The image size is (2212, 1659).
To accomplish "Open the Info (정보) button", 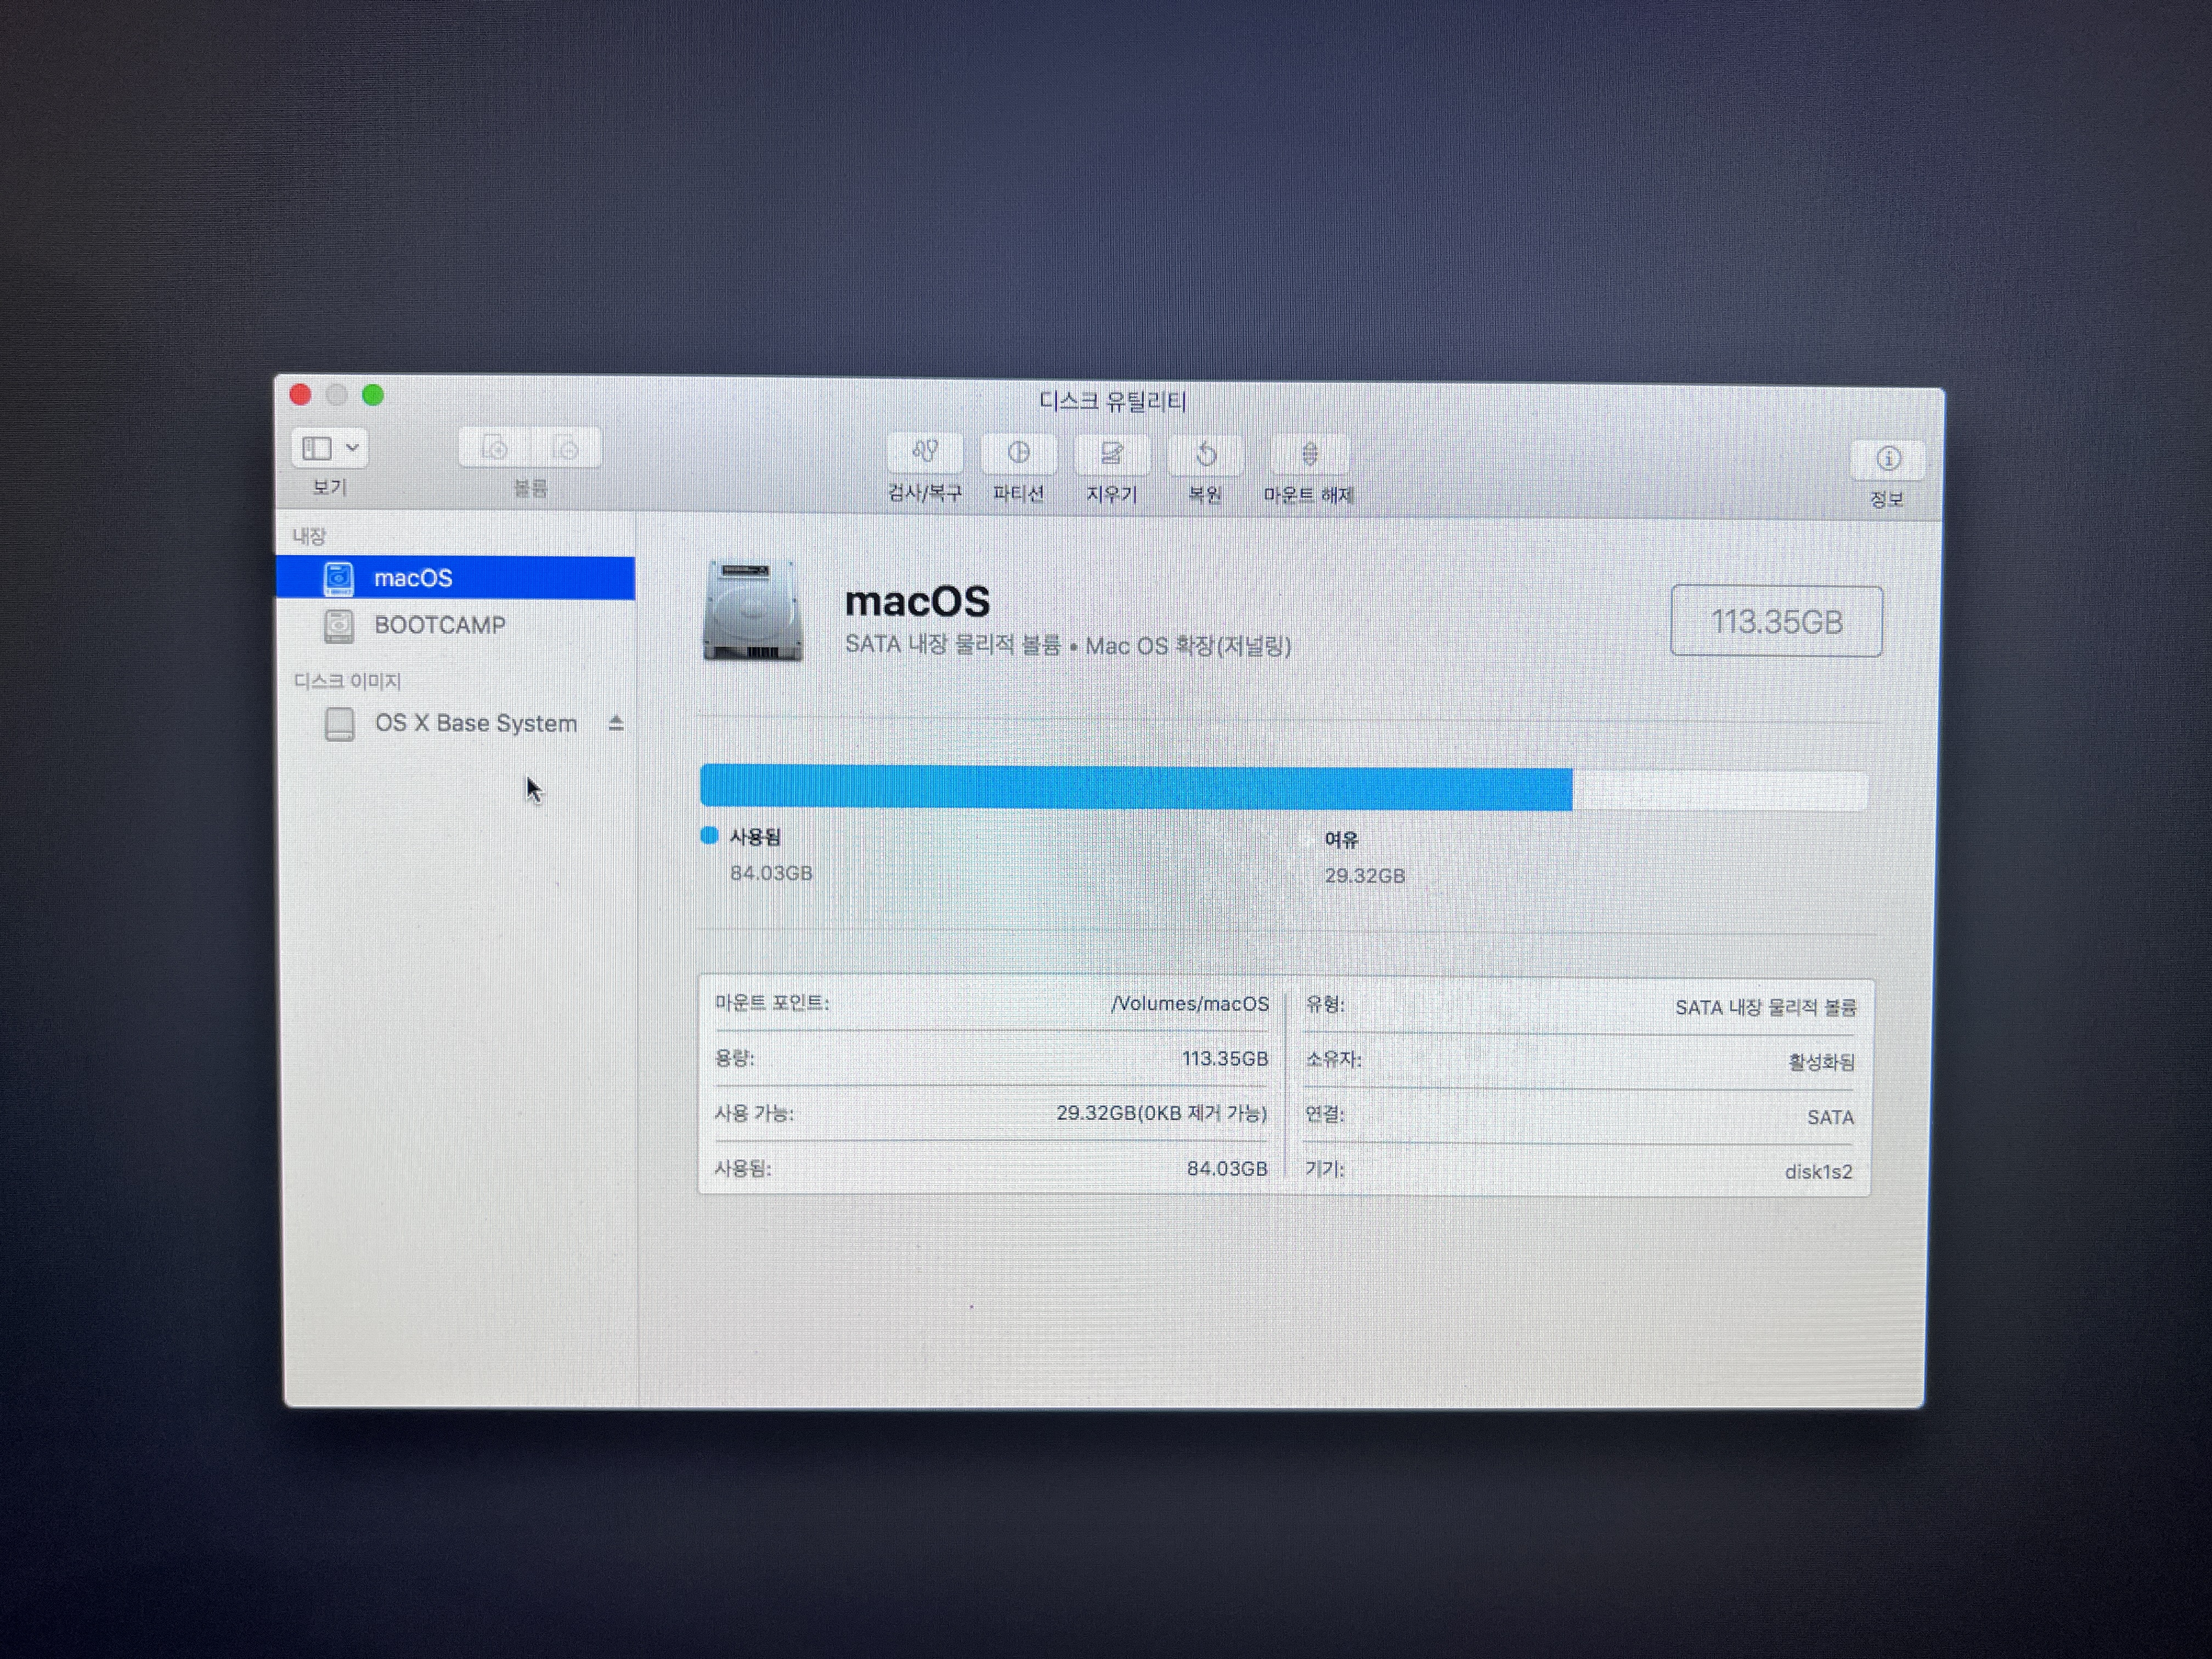I will point(1887,460).
